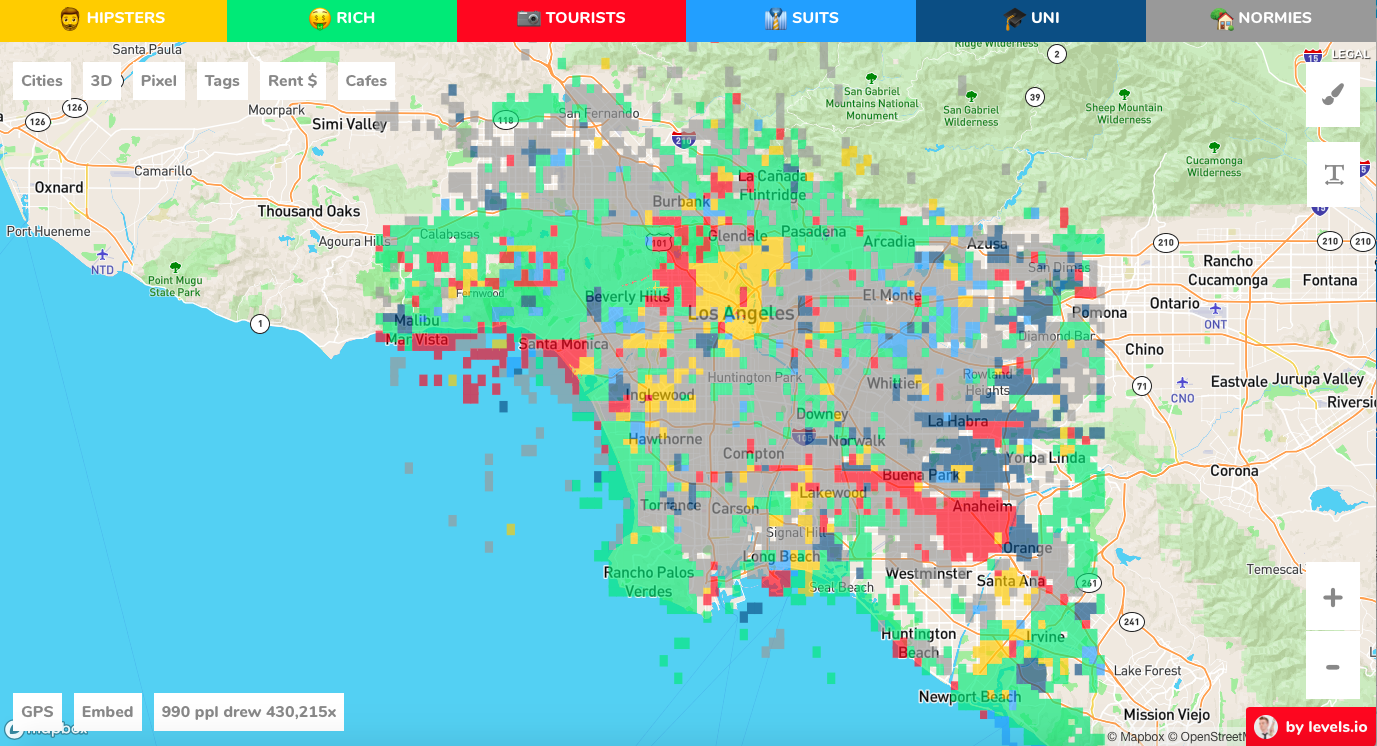
Task: Toggle the Rent $ overlay
Action: point(292,81)
